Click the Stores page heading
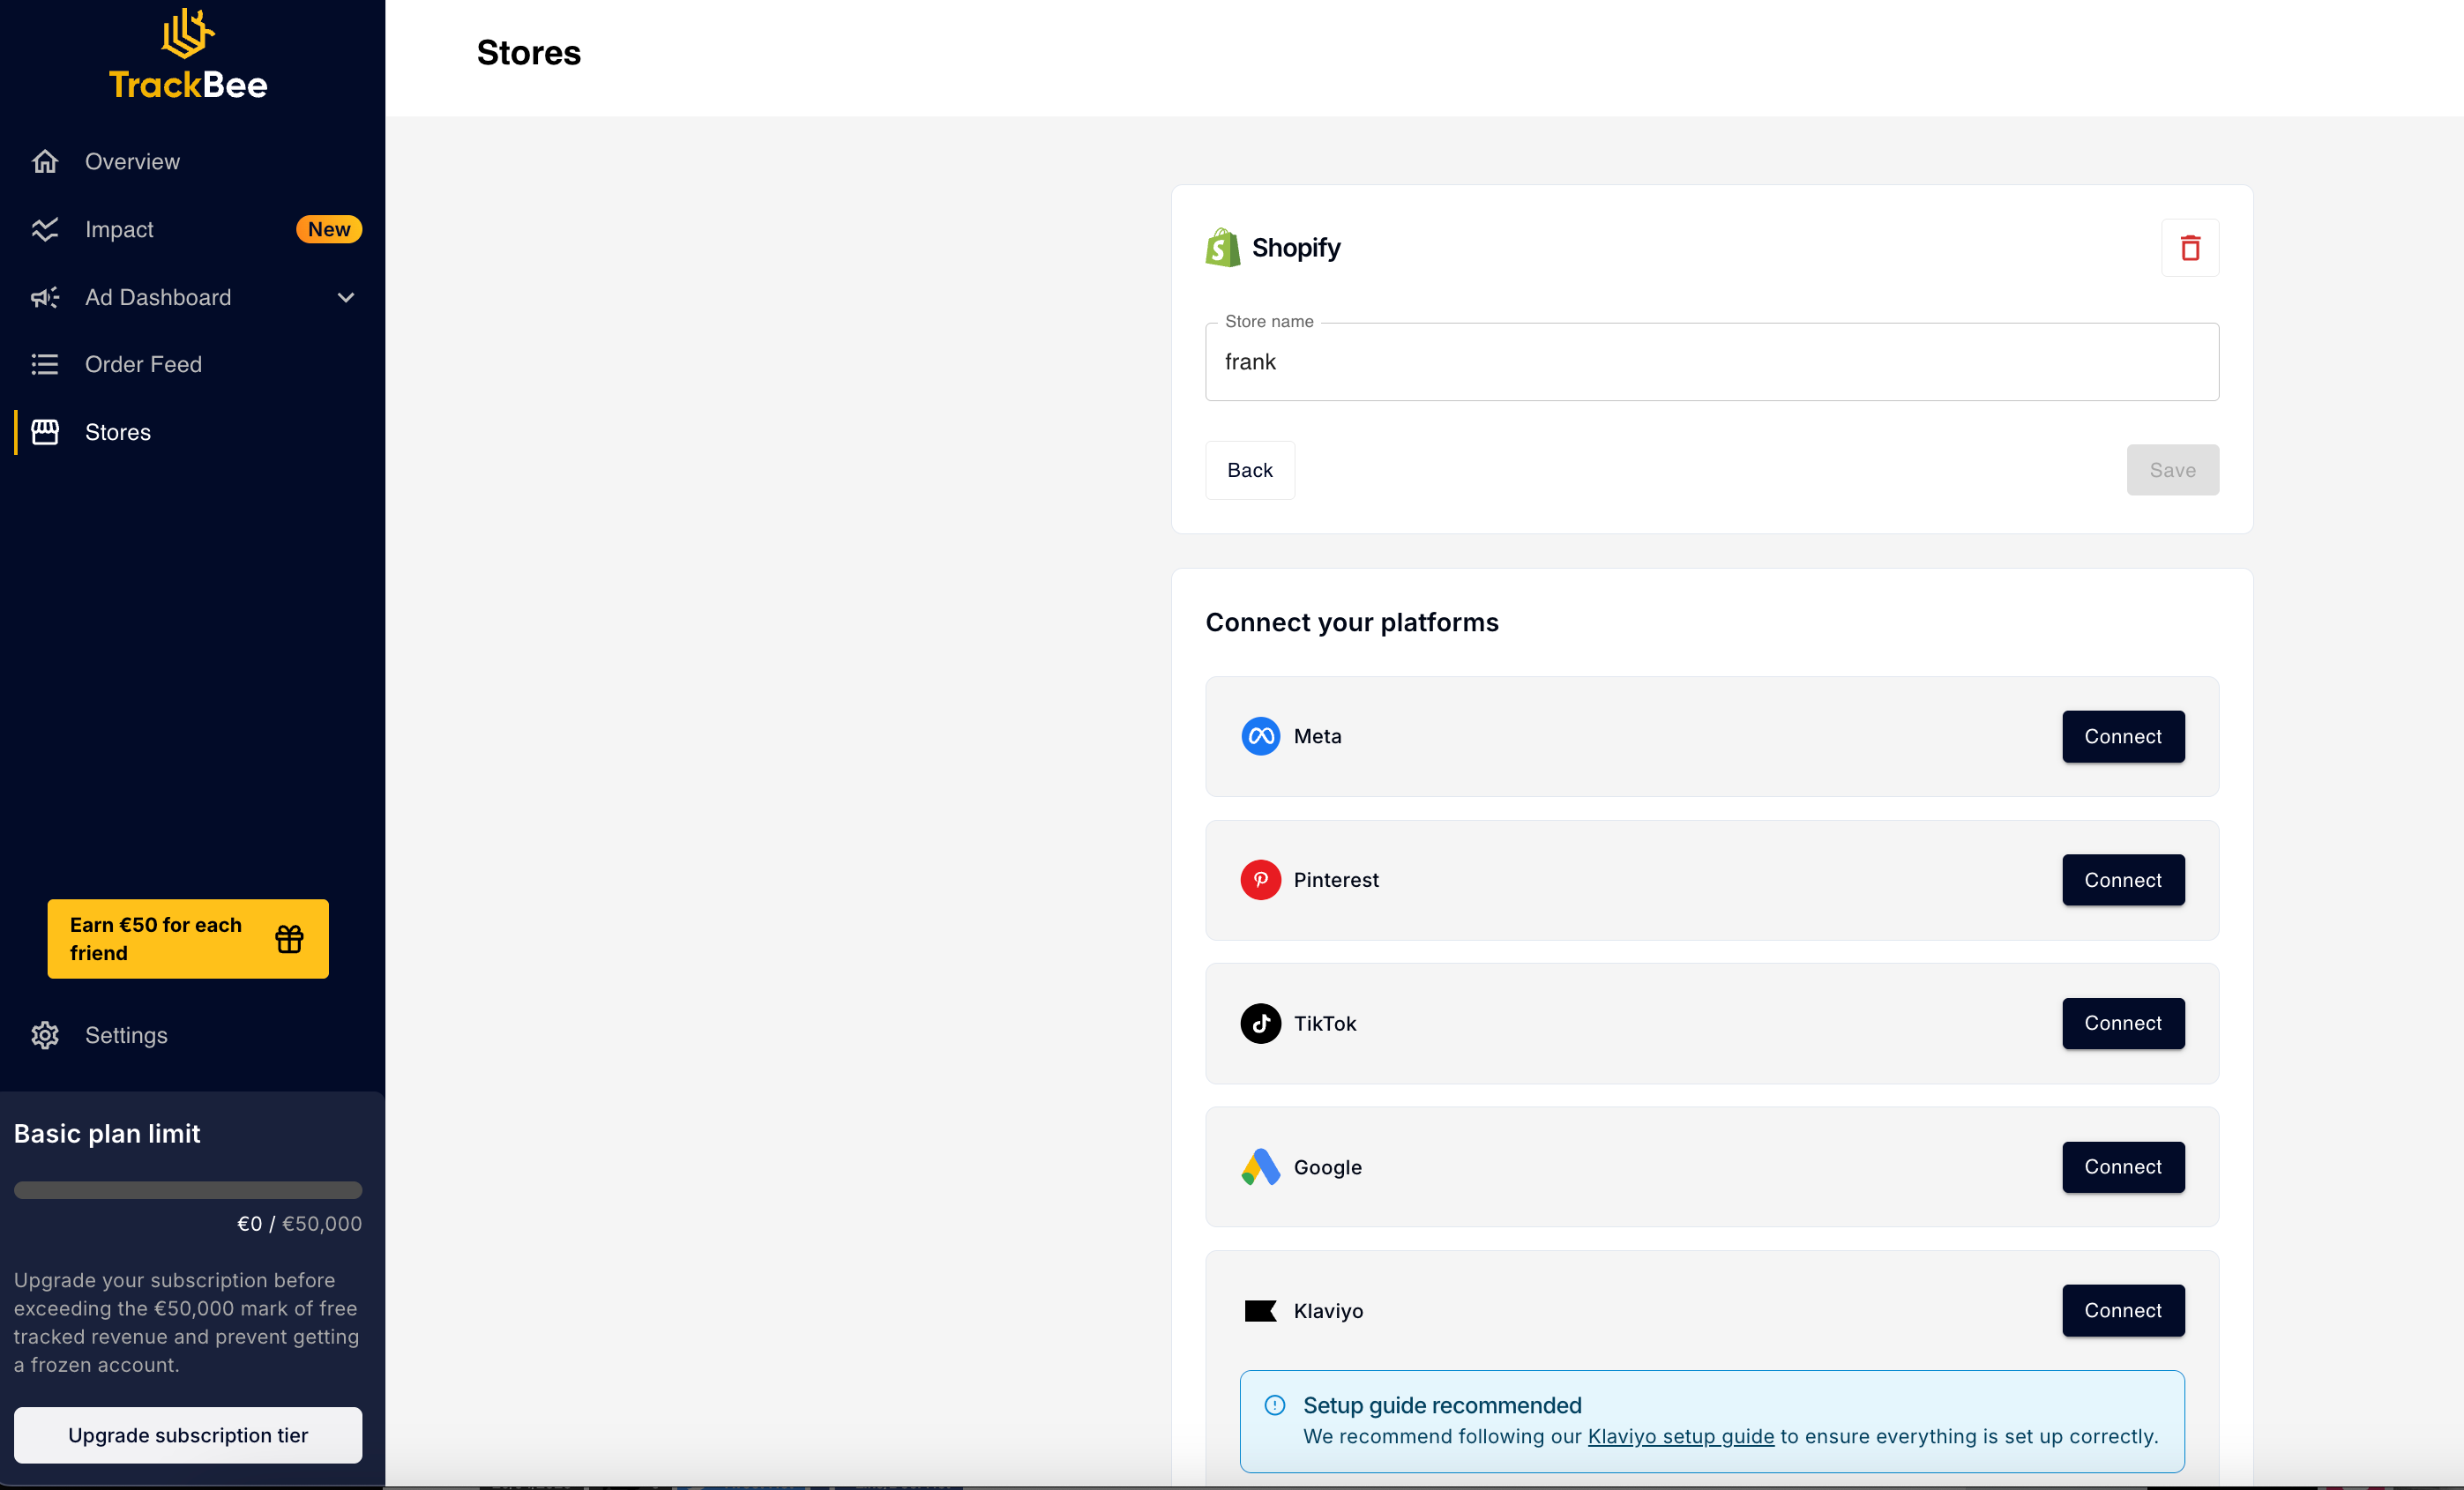Screen dimensions: 2464x1490 (x=529, y=53)
